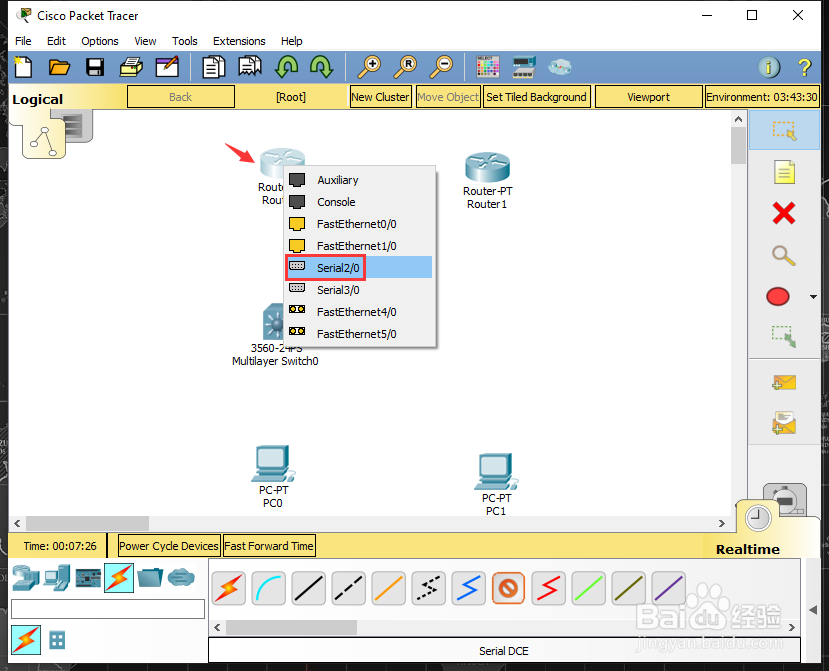Image resolution: width=829 pixels, height=671 pixels.
Task: Open the ellipse tool dropdown arrow
Action: 813,297
